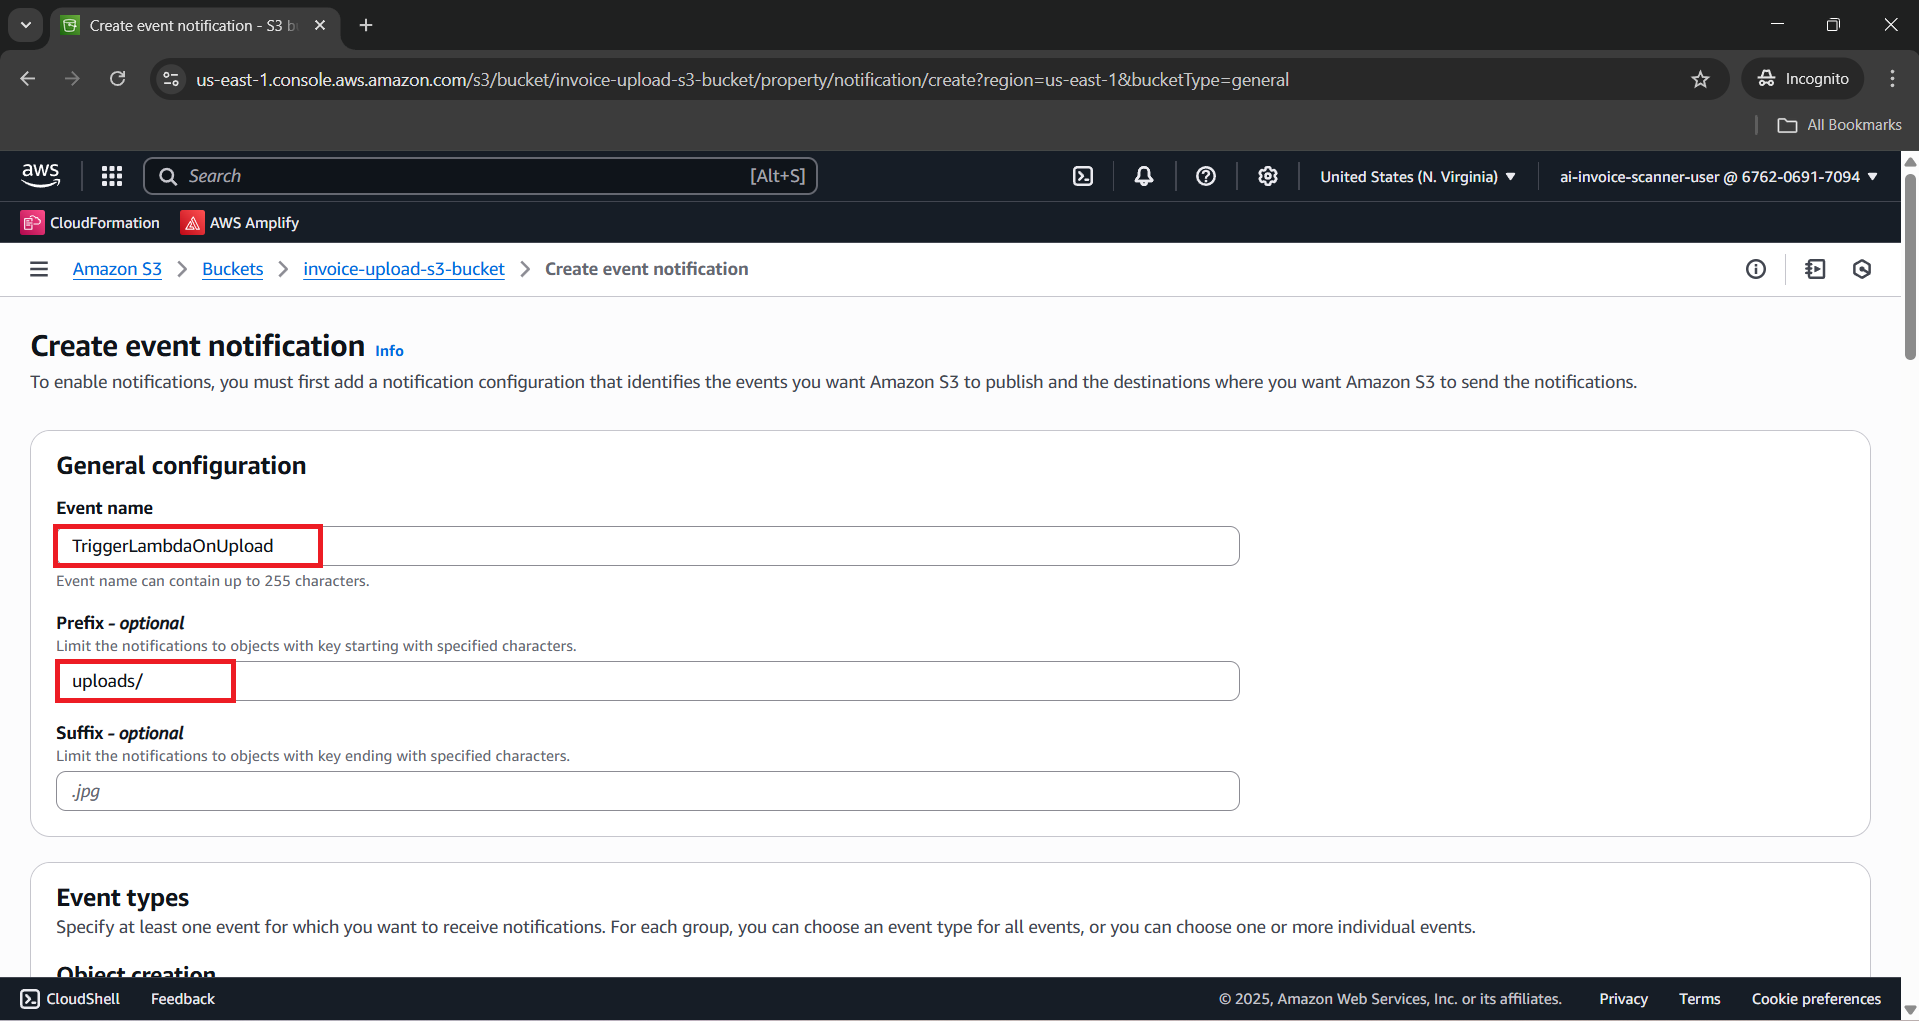Open the settings gear in AWS header
This screenshot has width=1919, height=1021.
pos(1268,176)
